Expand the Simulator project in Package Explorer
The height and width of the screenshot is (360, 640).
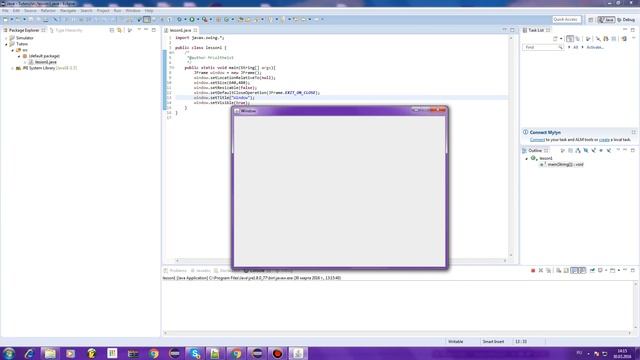click(6, 38)
